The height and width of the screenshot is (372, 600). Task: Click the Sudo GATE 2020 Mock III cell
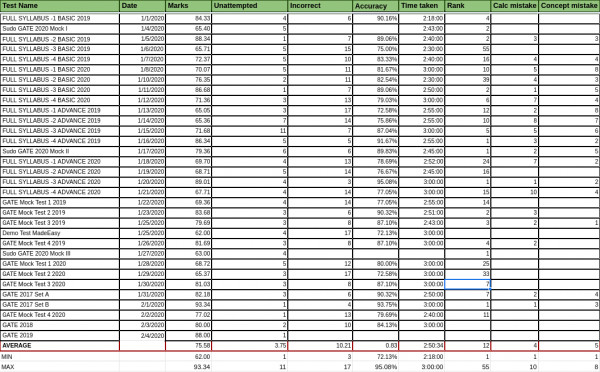[x=60, y=253]
